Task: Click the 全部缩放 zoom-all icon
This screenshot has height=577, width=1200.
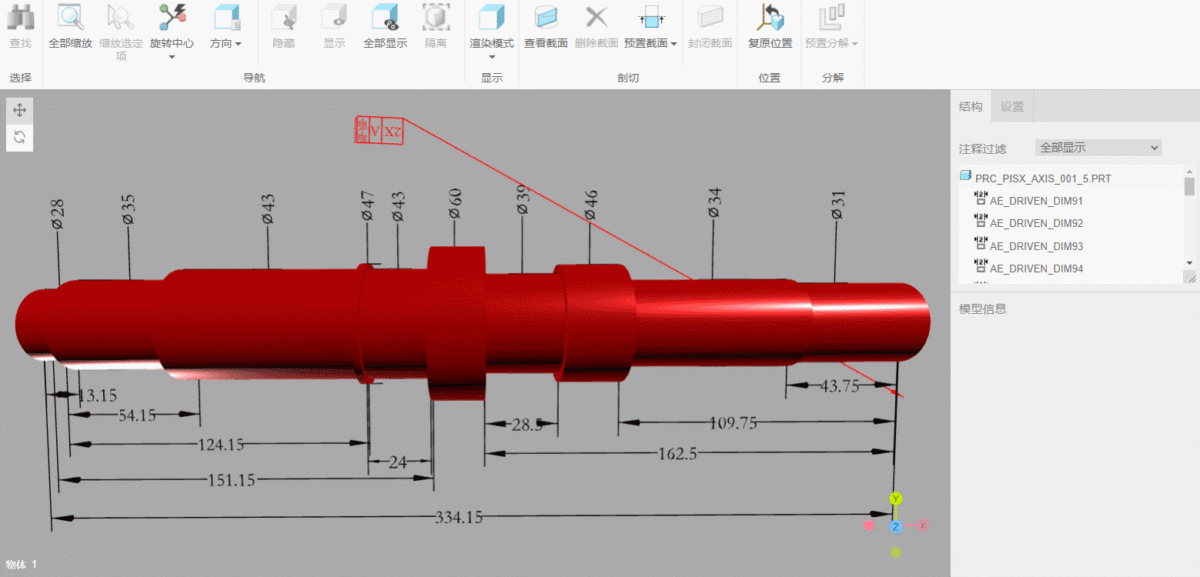Action: (x=70, y=17)
